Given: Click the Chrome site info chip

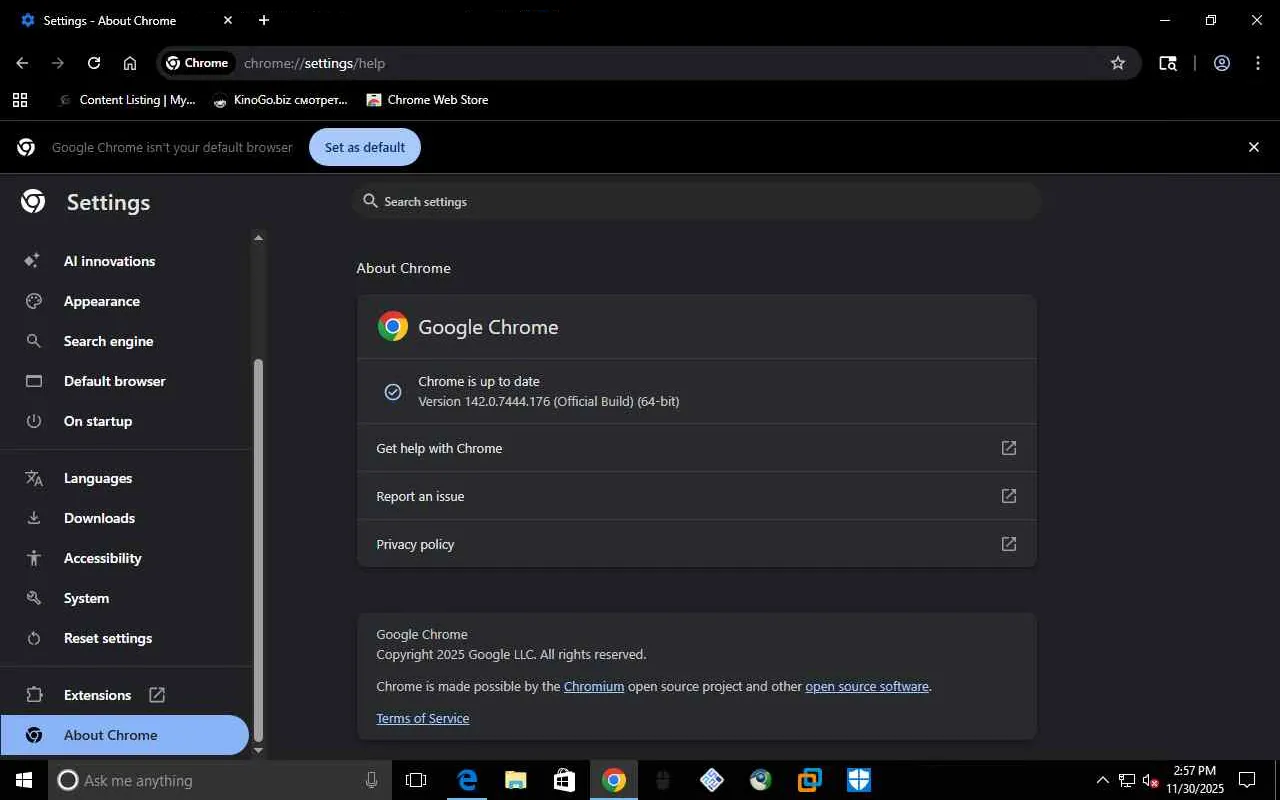Looking at the screenshot, I should [198, 63].
